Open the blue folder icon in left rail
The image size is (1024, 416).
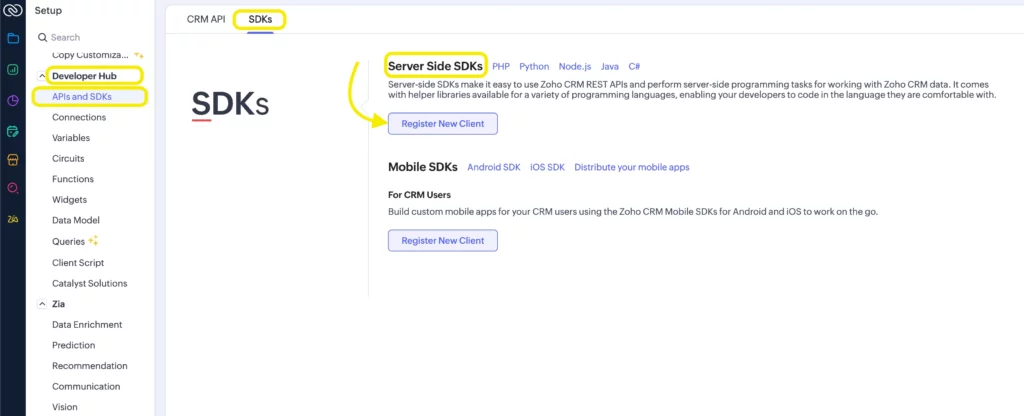click(x=12, y=38)
